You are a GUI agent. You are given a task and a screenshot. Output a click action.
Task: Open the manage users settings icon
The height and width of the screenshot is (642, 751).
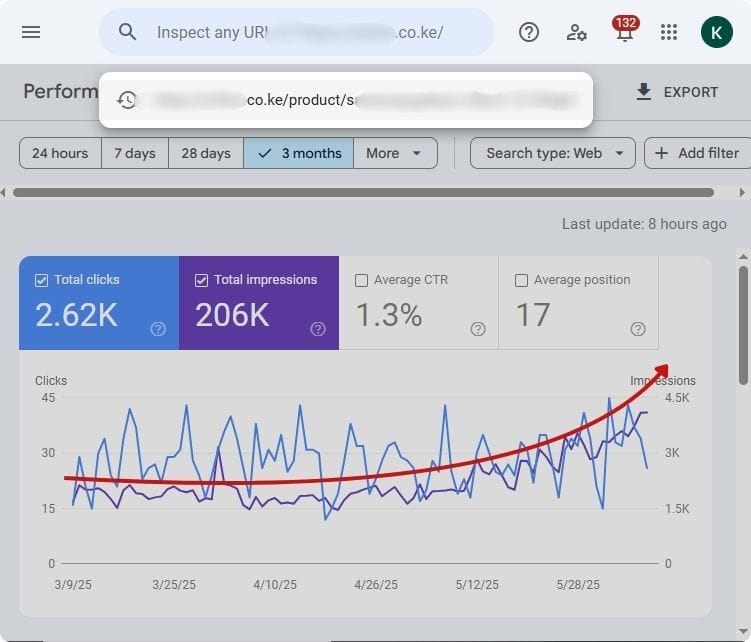[577, 32]
